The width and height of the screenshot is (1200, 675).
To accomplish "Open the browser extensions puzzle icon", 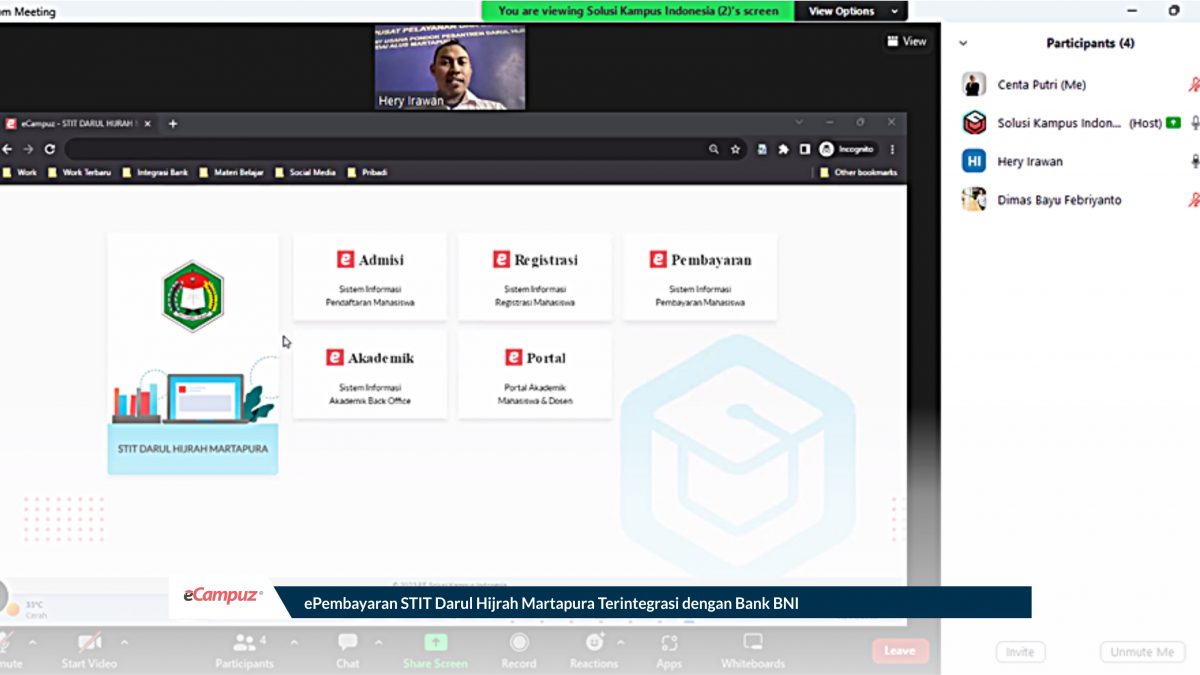I will pos(783,149).
